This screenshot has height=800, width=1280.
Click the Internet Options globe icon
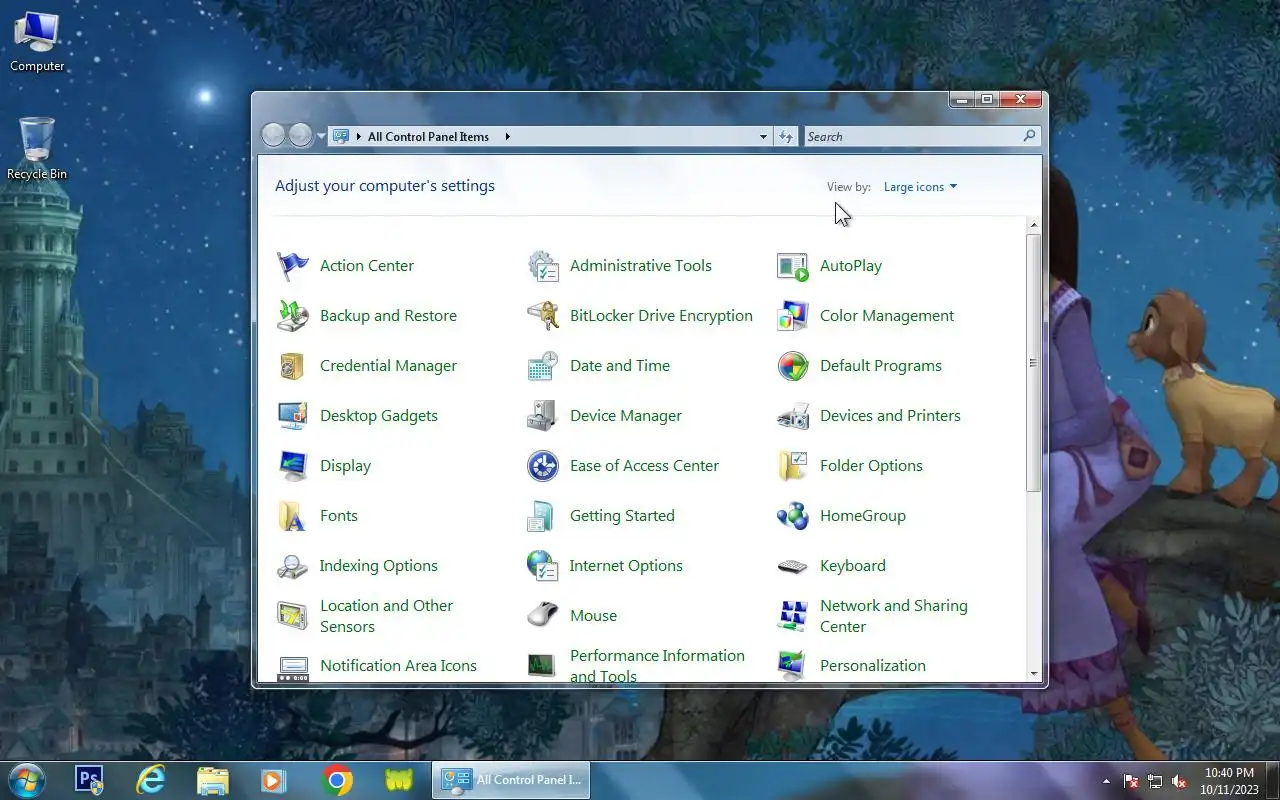coord(543,566)
